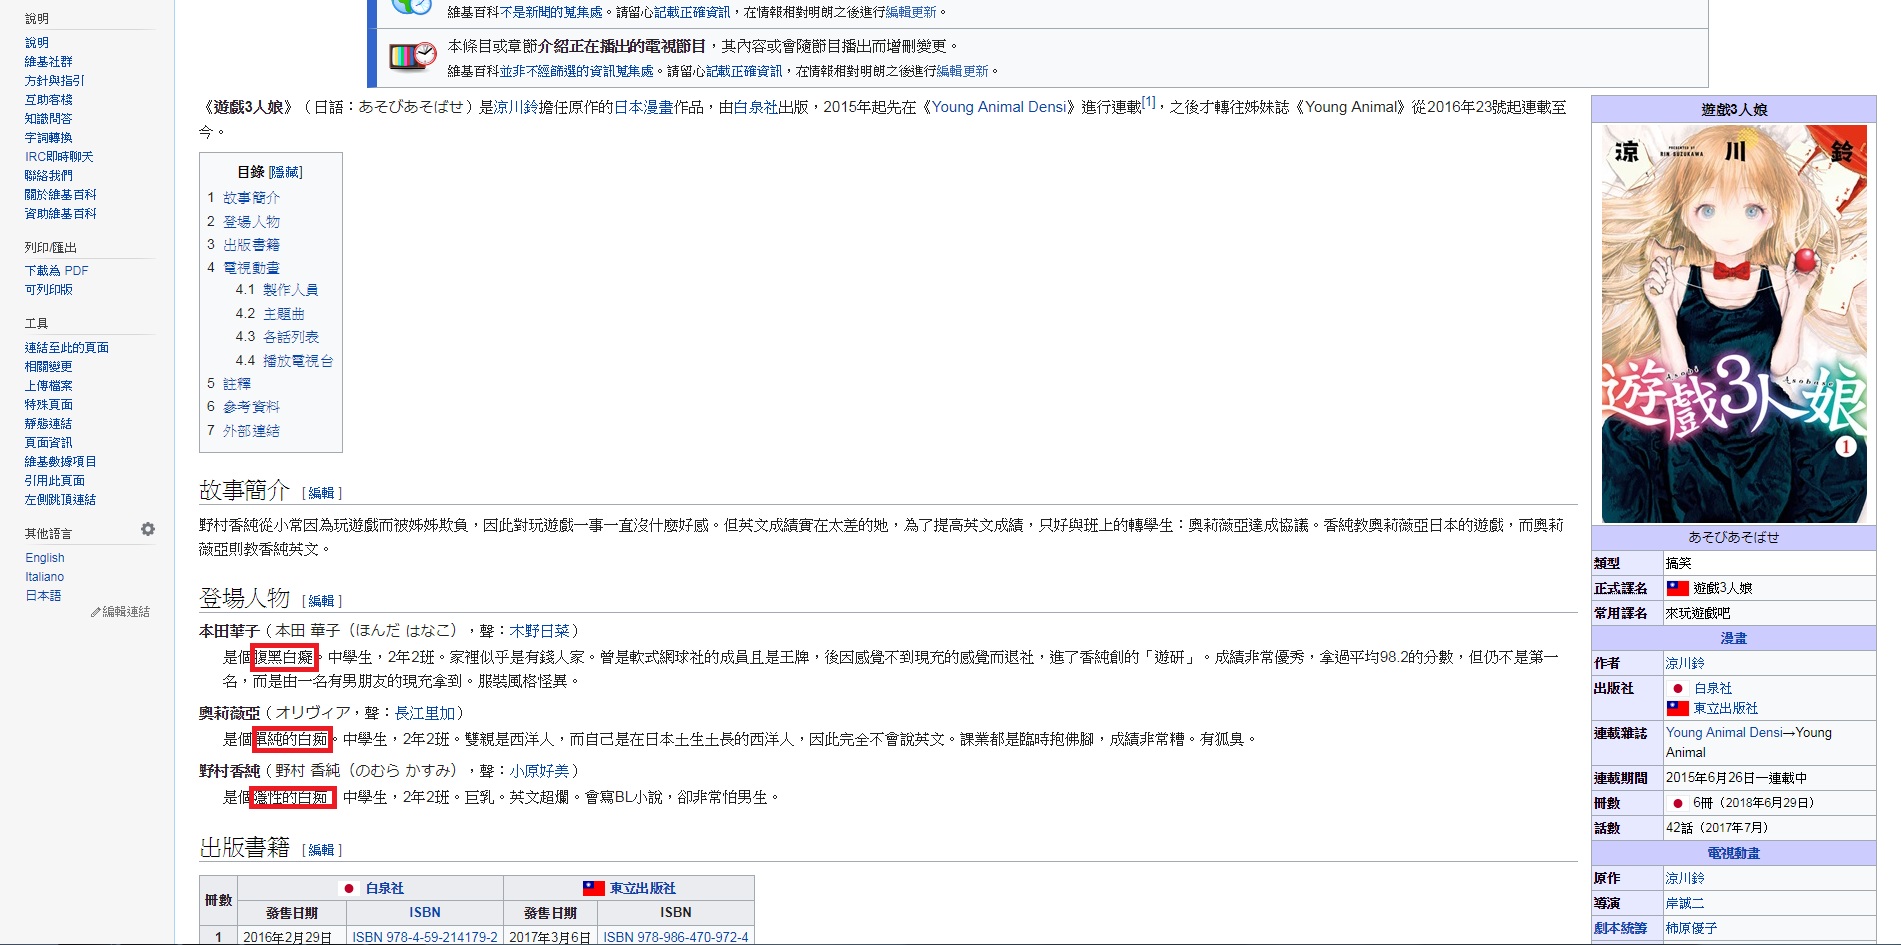
Task: Click the Taiwan flag beside 東立出版社 in table header
Action: (594, 888)
